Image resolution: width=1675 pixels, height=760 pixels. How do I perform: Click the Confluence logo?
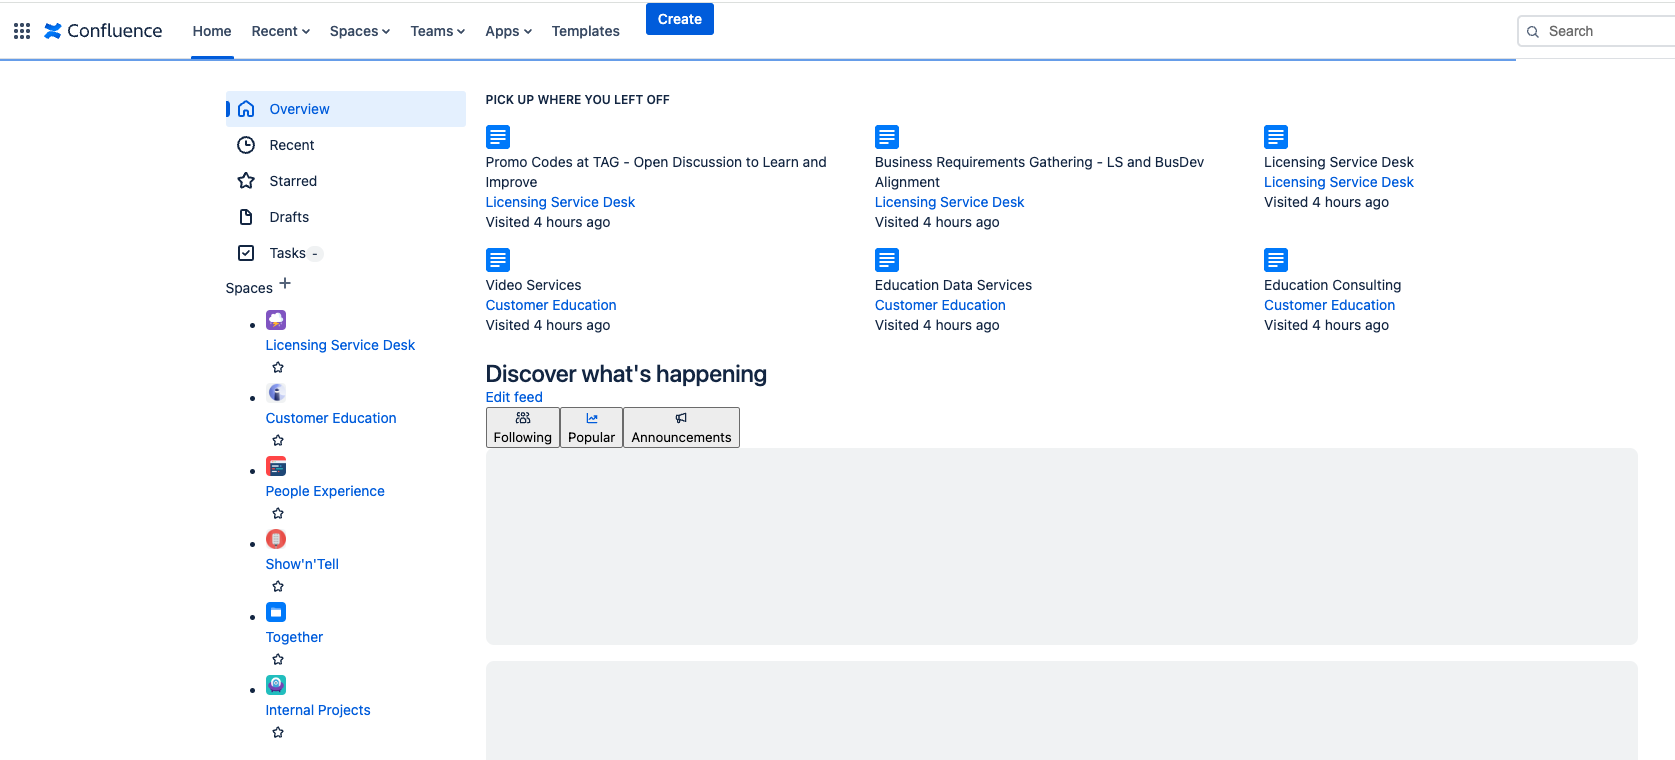(x=103, y=31)
